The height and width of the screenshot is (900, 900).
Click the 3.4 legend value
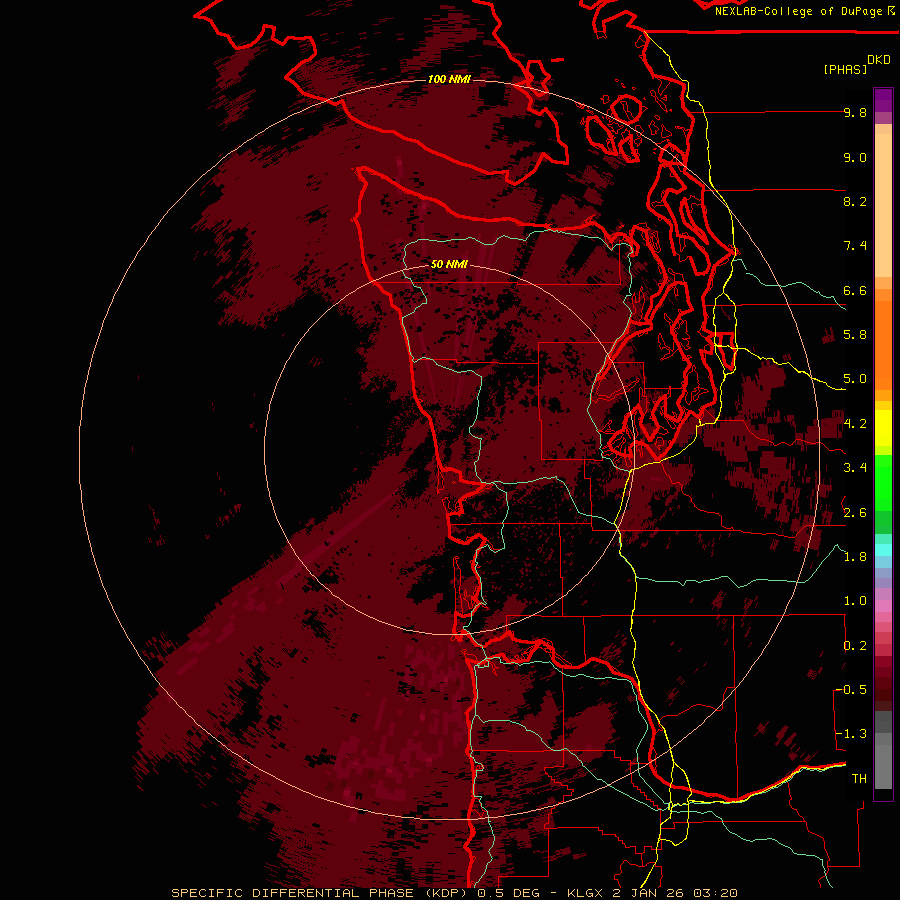855,468
